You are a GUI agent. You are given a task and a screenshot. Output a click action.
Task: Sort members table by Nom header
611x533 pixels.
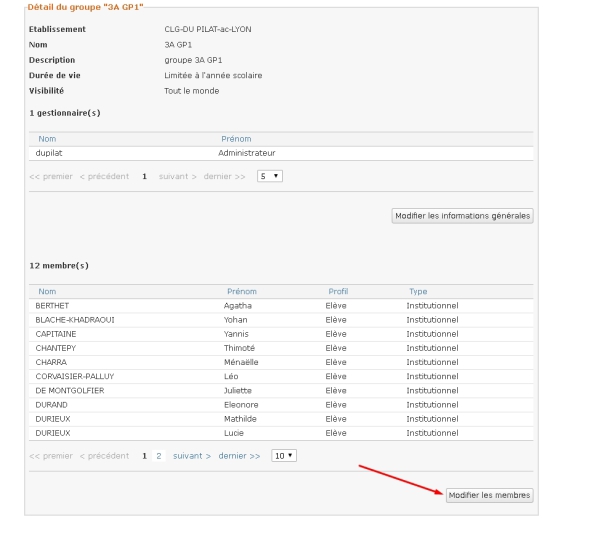tap(47, 291)
